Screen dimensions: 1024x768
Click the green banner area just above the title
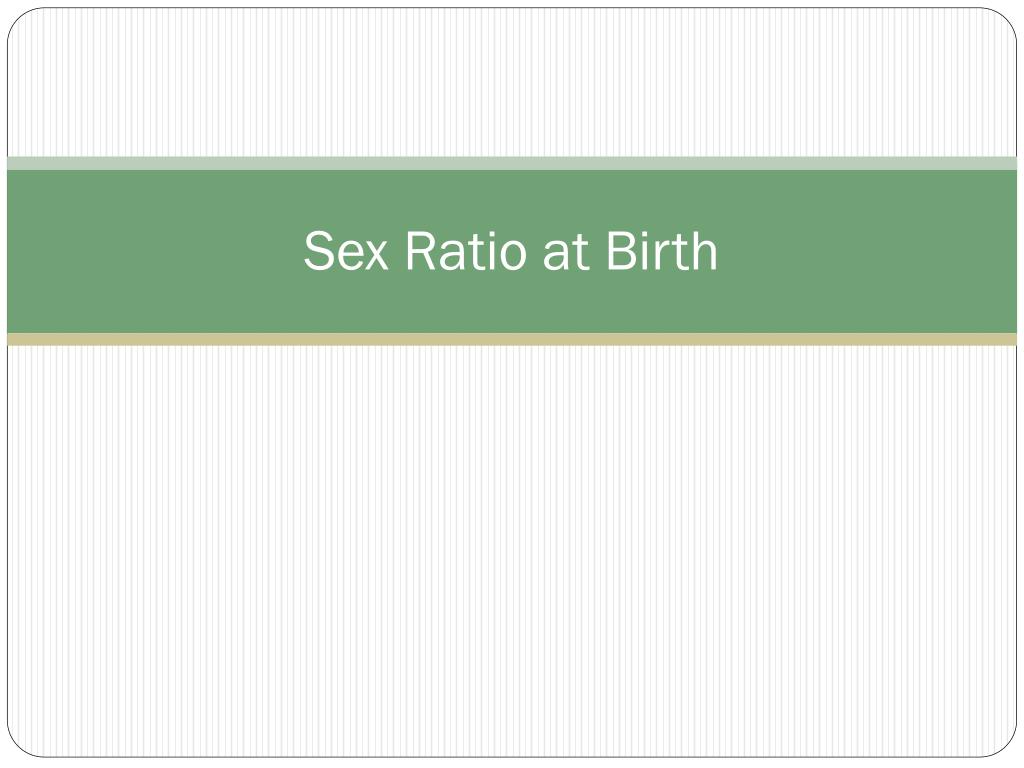(511, 199)
